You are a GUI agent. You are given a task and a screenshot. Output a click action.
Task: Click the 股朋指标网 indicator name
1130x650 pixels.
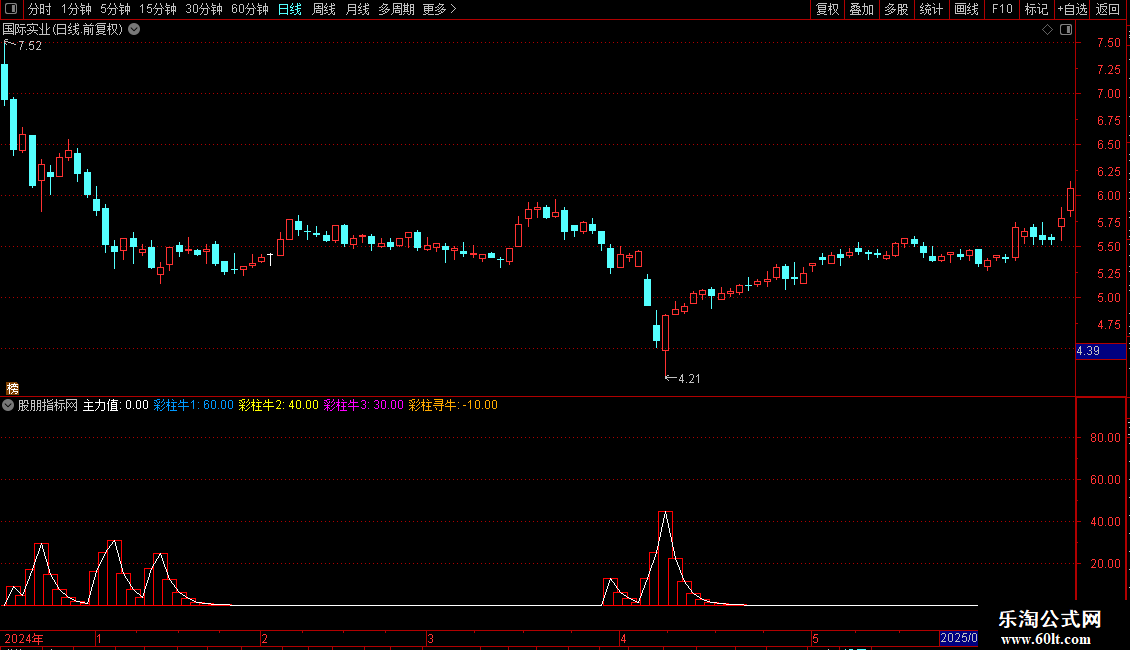click(48, 405)
